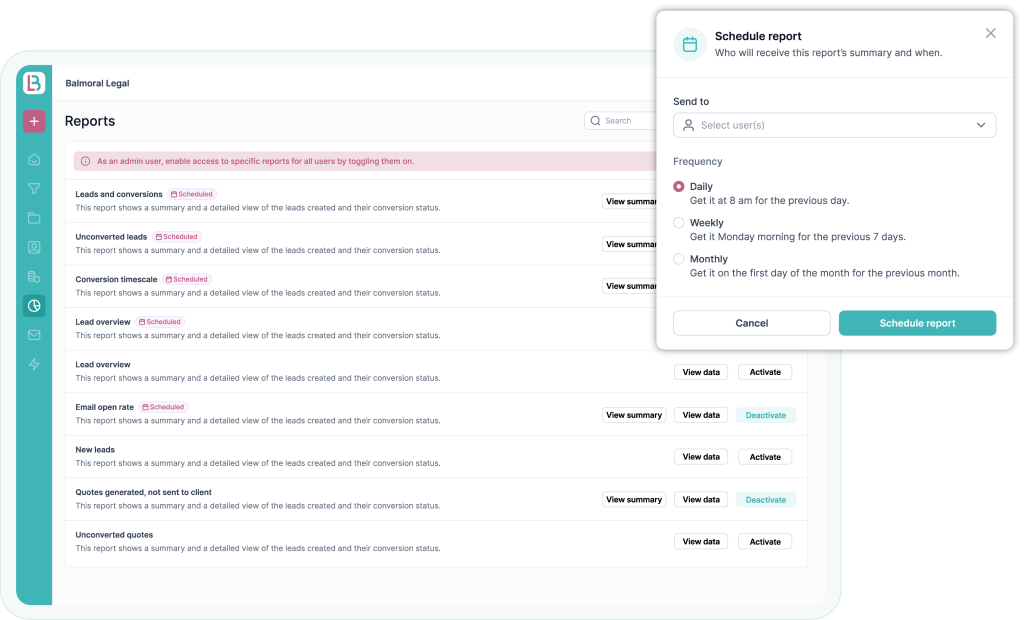Close the Schedule report dialog with X
This screenshot has width=1024, height=620.
coord(990,33)
